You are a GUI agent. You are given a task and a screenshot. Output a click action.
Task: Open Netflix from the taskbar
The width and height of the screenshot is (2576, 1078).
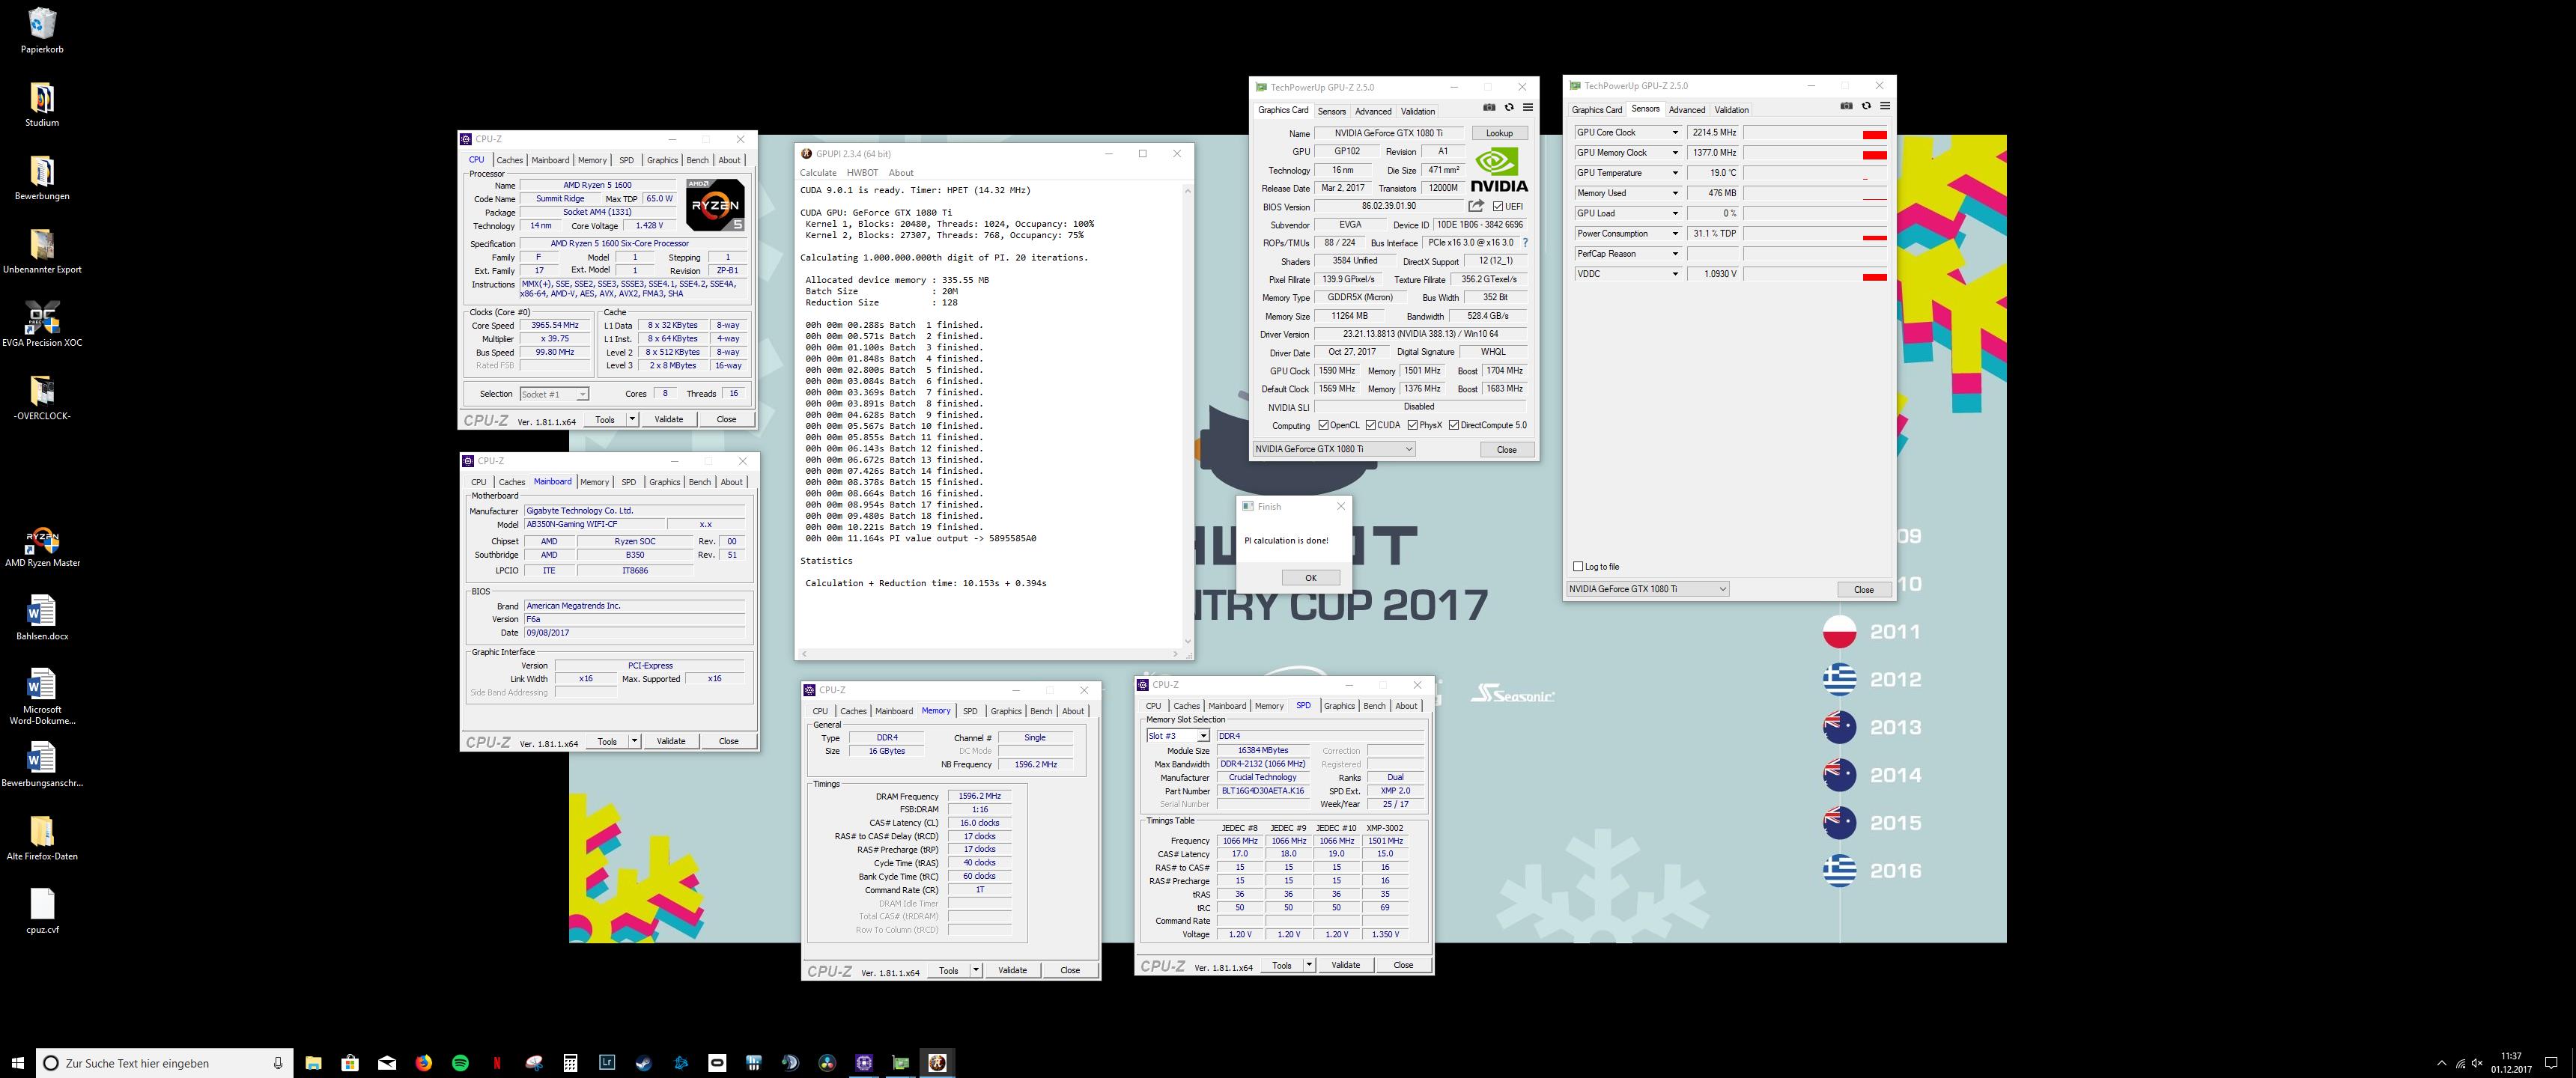point(497,1063)
